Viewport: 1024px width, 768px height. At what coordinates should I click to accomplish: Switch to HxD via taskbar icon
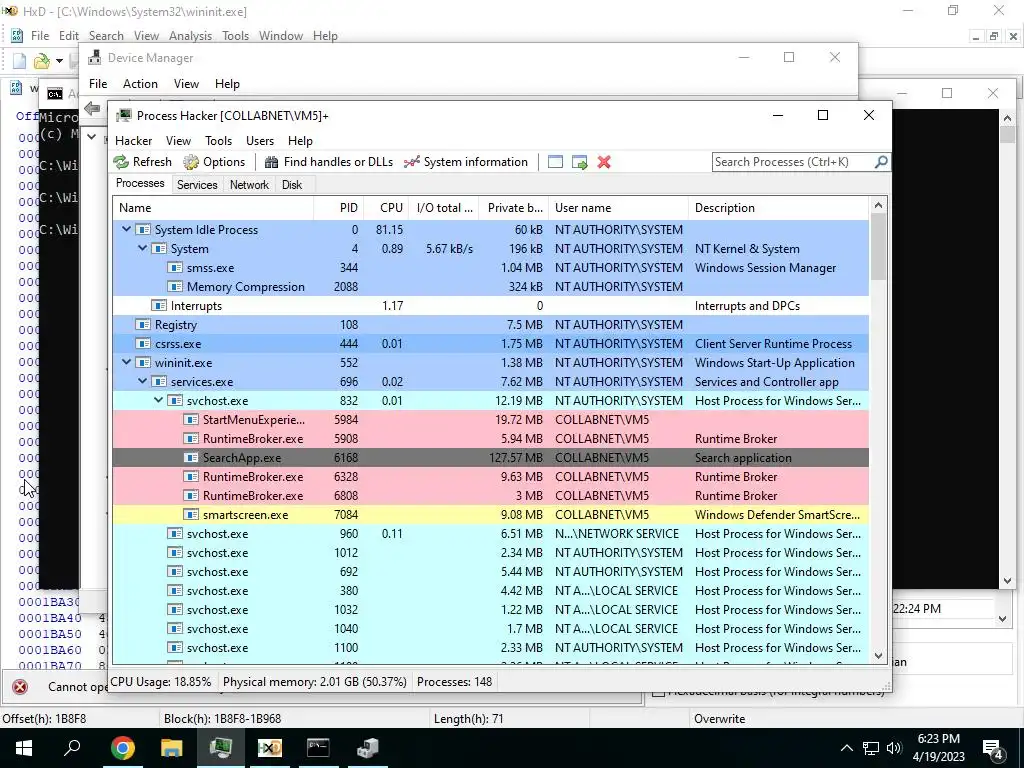coord(269,748)
